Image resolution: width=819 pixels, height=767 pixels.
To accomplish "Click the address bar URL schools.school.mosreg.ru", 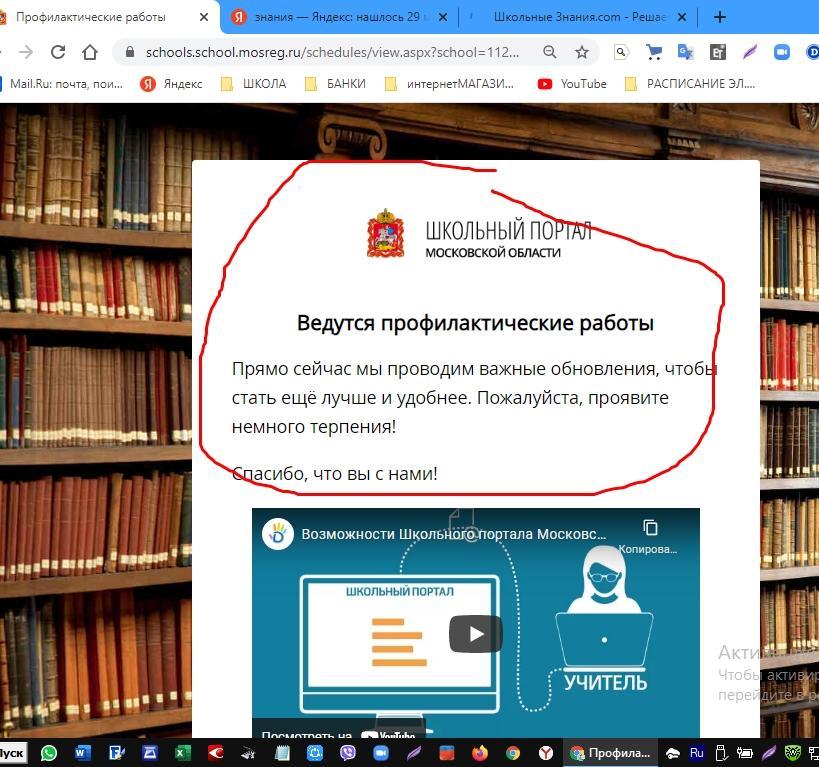I will tap(332, 52).
